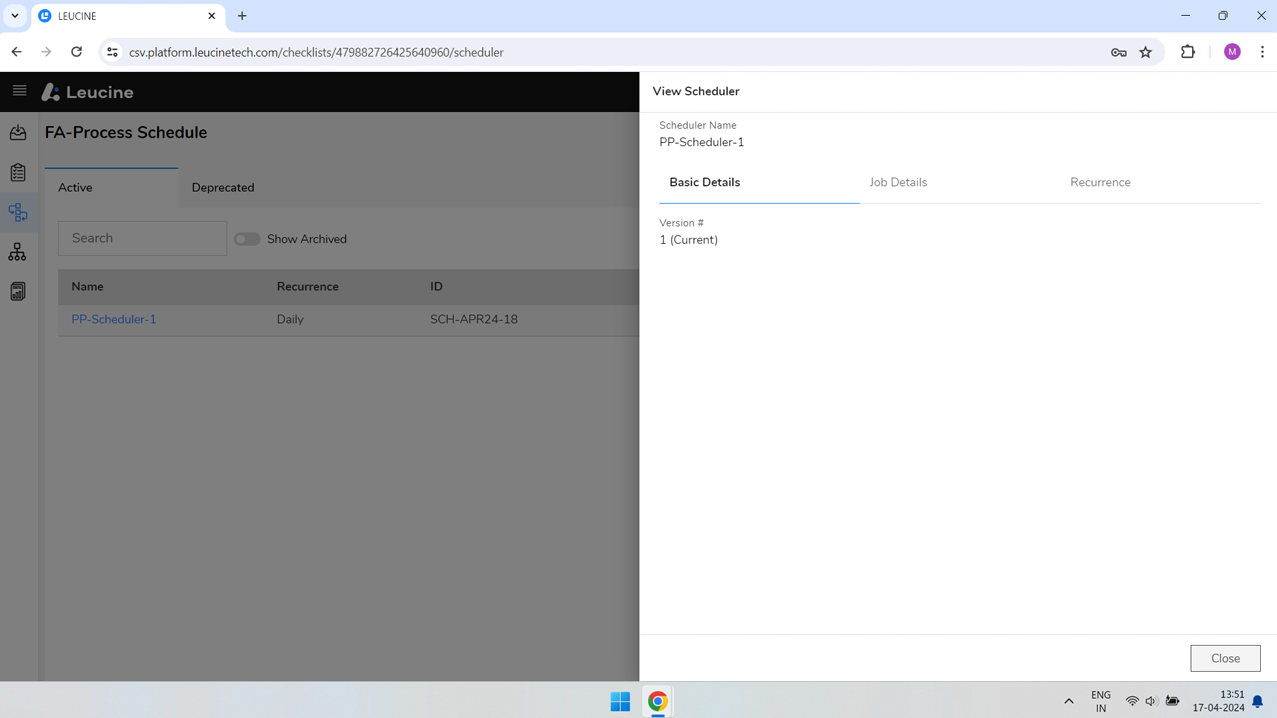Click the browser address bar URL
This screenshot has height=718, width=1277.
coord(316,52)
